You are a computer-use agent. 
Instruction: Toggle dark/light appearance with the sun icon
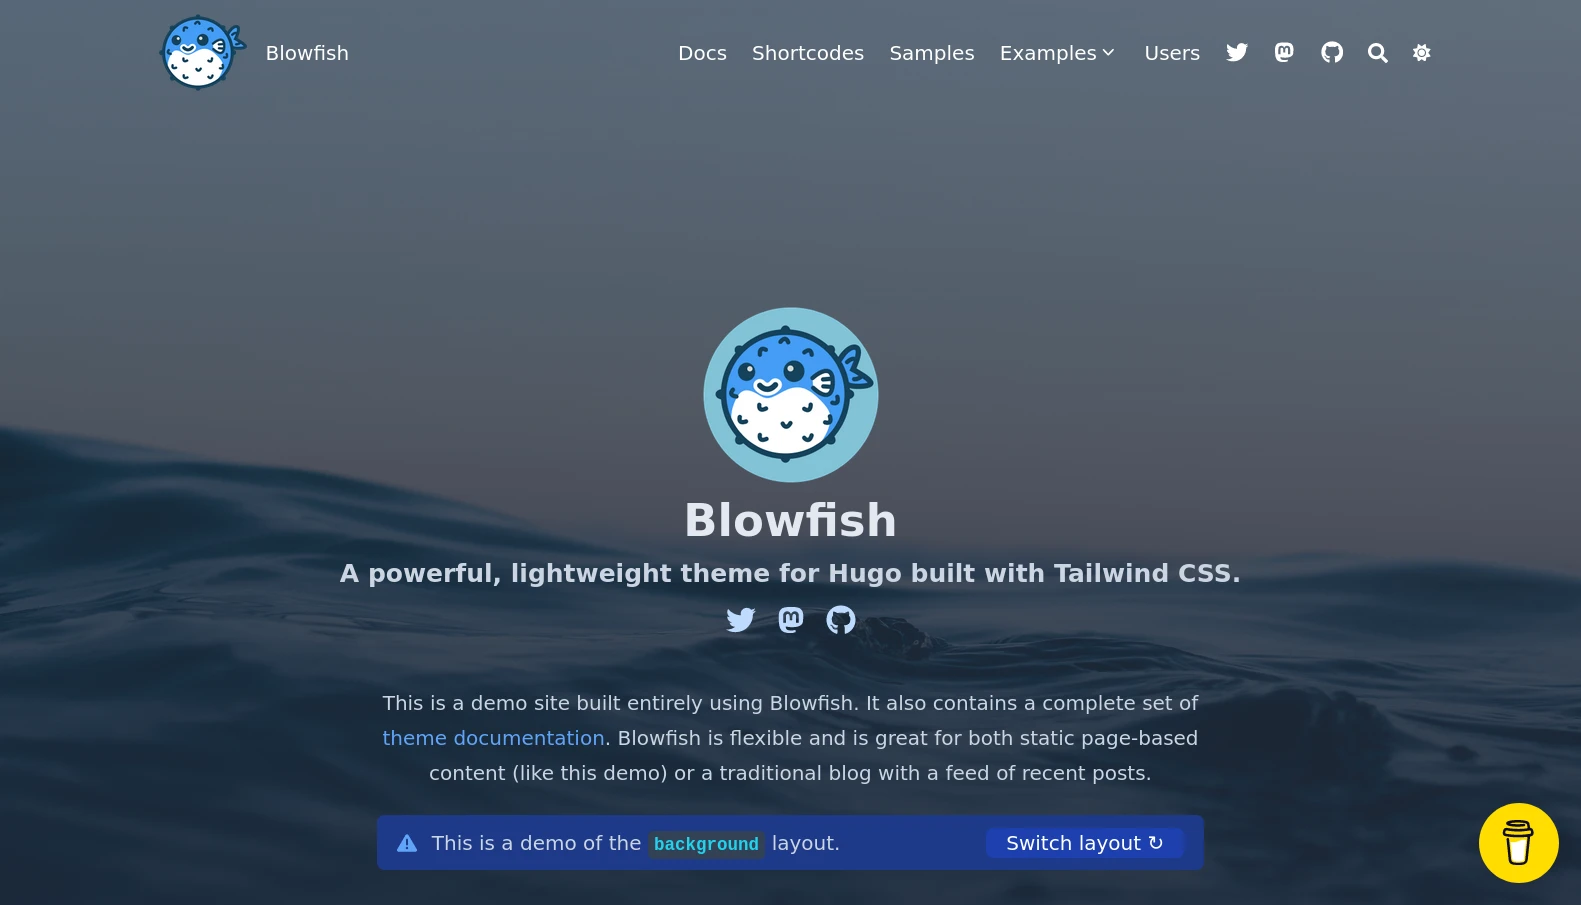(1422, 53)
